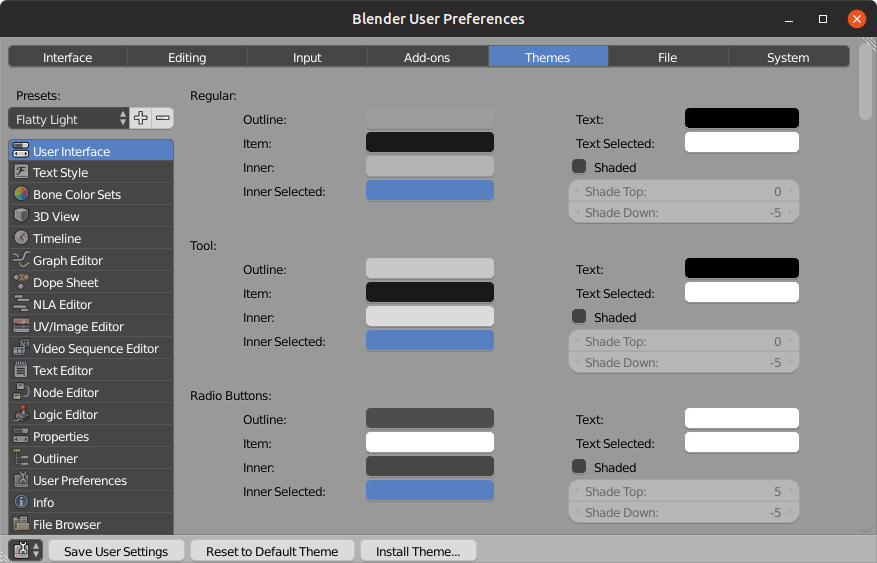Pick the Tool Text Selected color

click(742, 292)
